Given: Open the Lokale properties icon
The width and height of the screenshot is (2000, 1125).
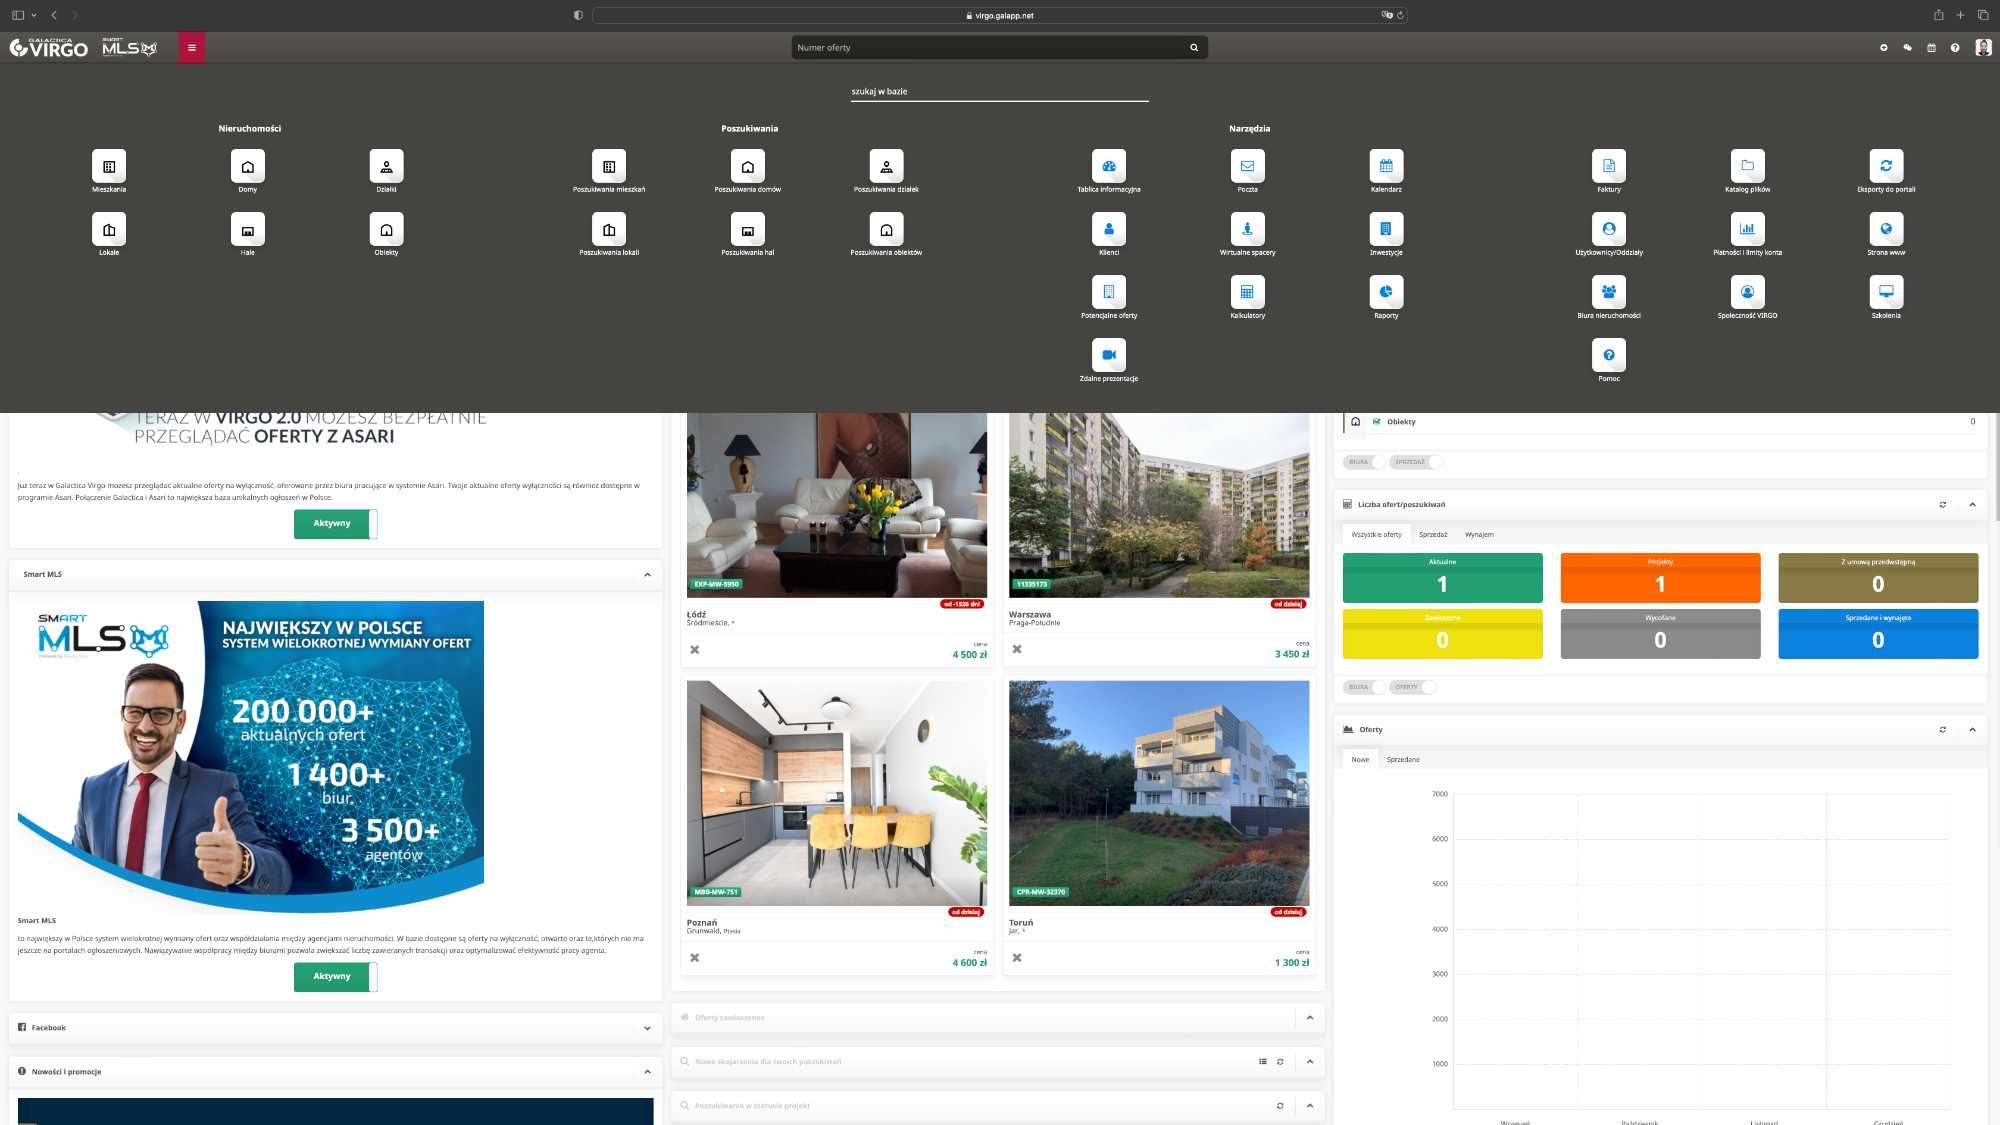Looking at the screenshot, I should pos(109,229).
